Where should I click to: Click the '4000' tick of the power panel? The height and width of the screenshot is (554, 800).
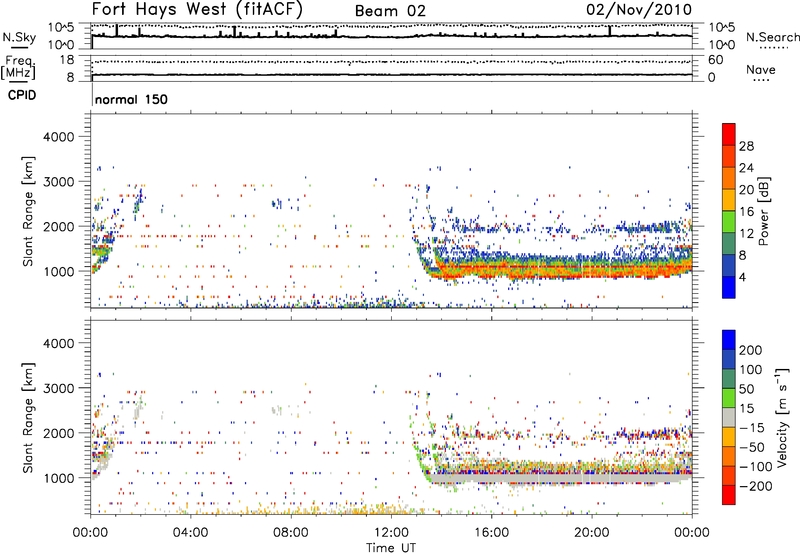click(x=58, y=137)
